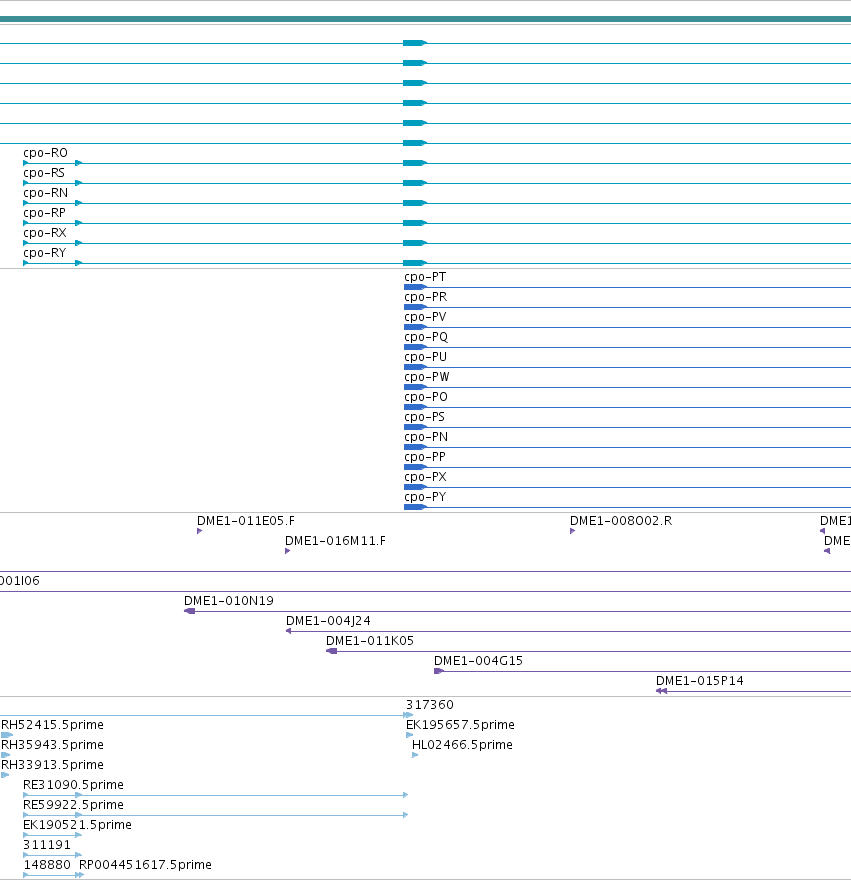The height and width of the screenshot is (880, 851).
Task: Select EST RH35943.5prime
Action: 52,745
